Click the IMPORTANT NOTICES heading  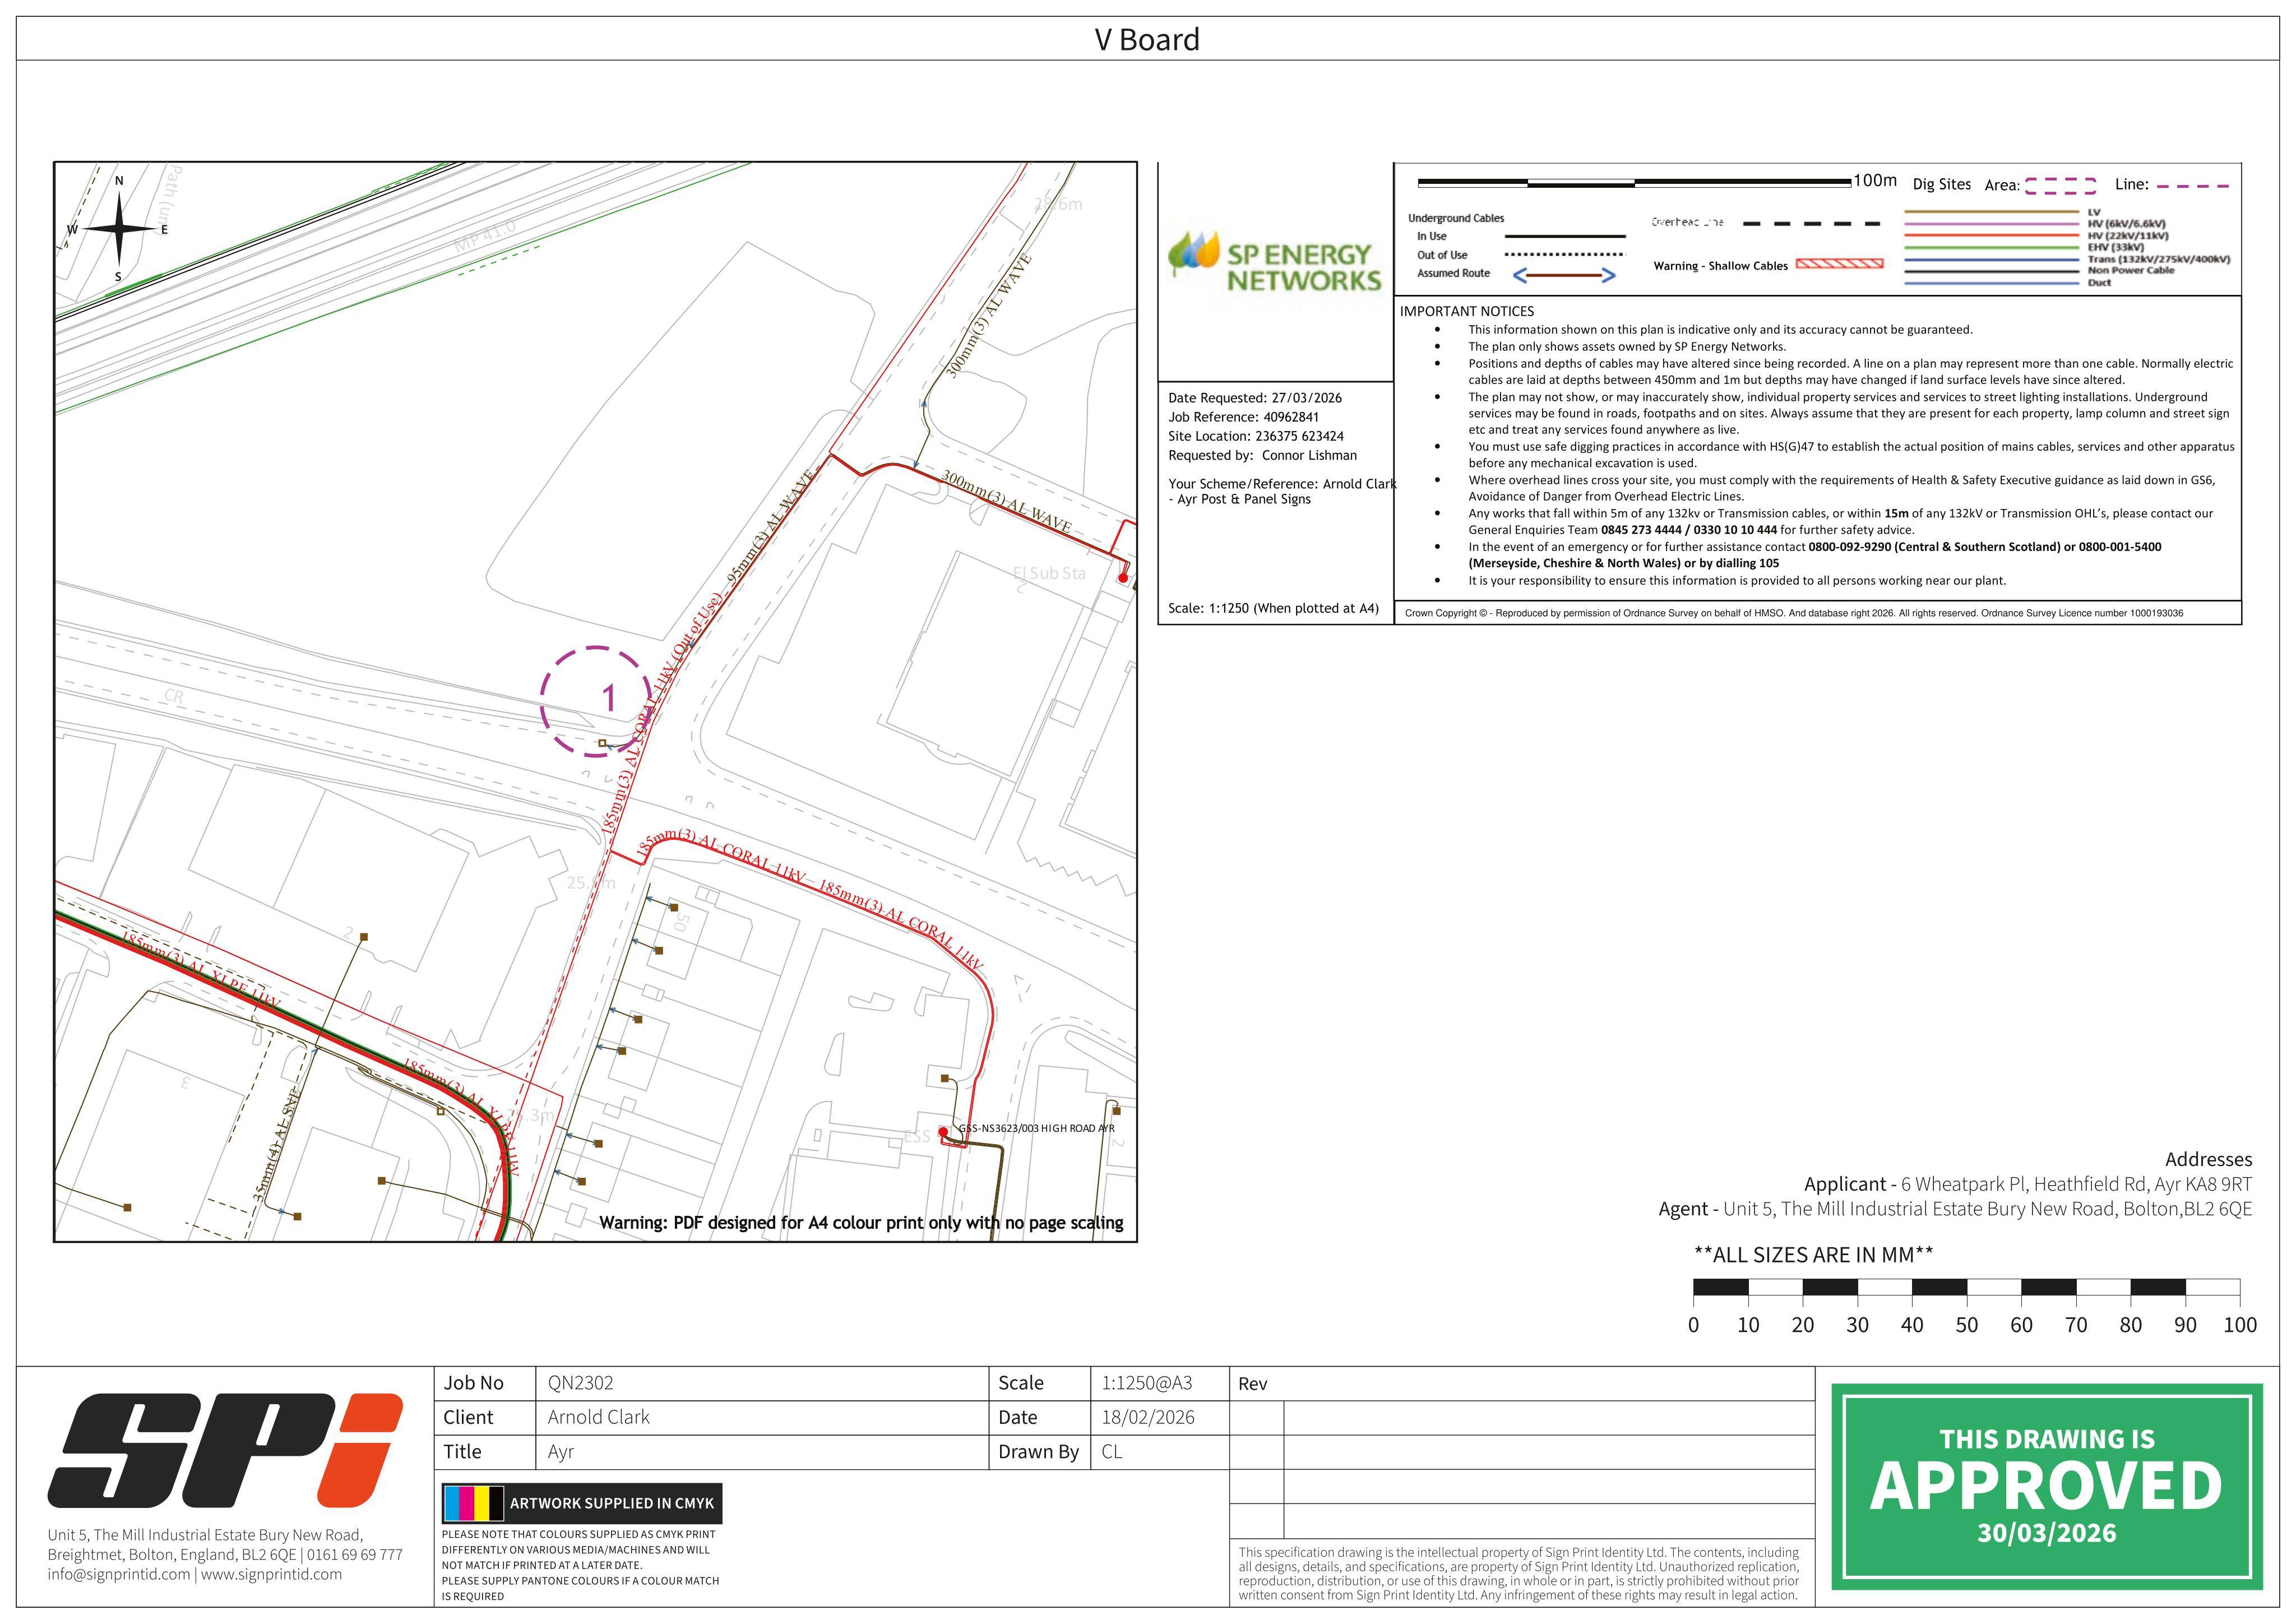[x=1466, y=311]
